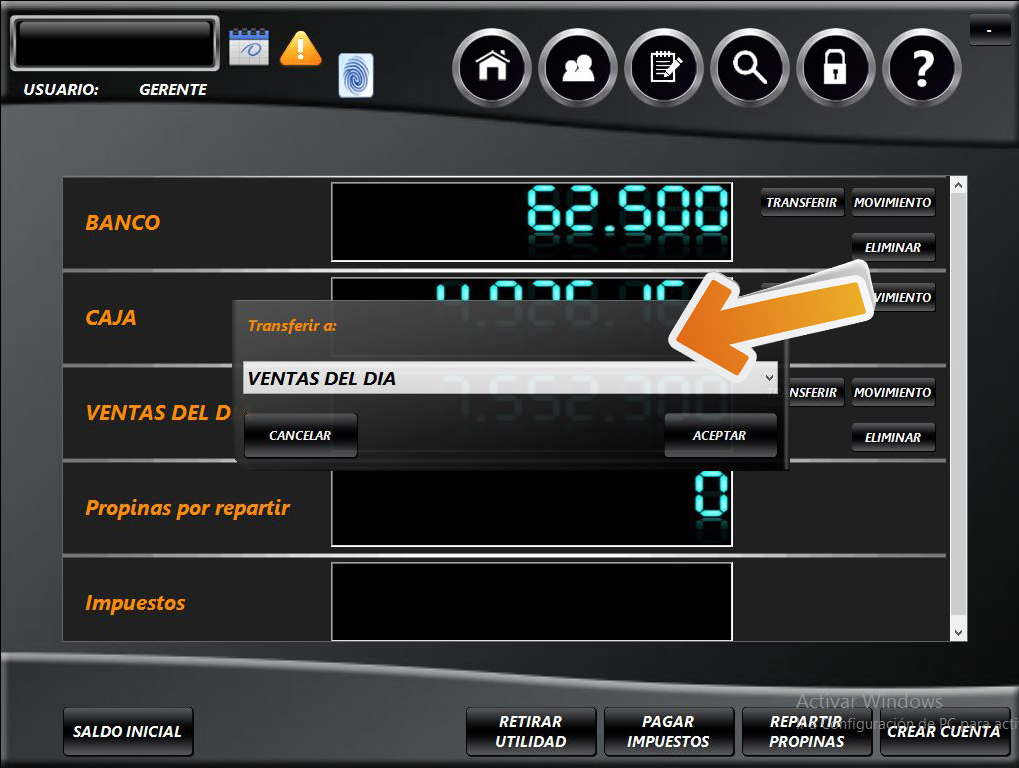Click ELIMINAR for the BANCO account
Screen dimensions: 1019x768
pyautogui.click(x=893, y=246)
